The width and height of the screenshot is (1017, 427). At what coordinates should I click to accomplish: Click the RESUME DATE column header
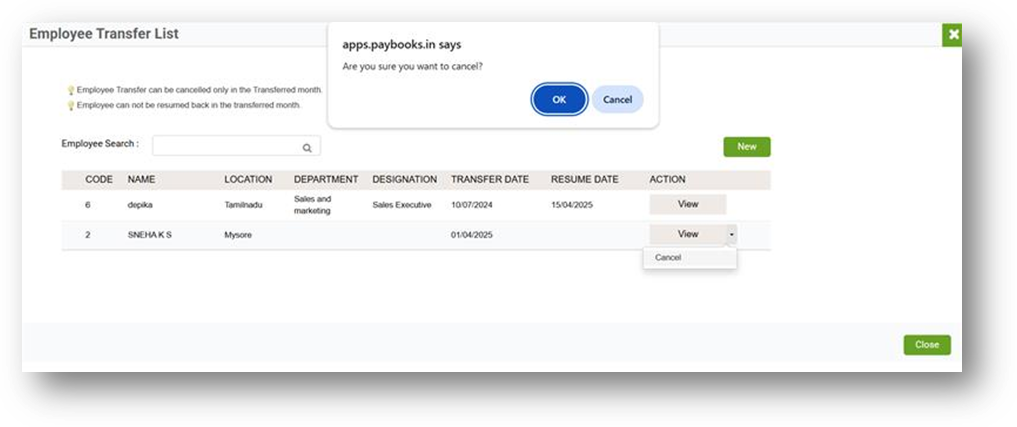pyautogui.click(x=584, y=179)
